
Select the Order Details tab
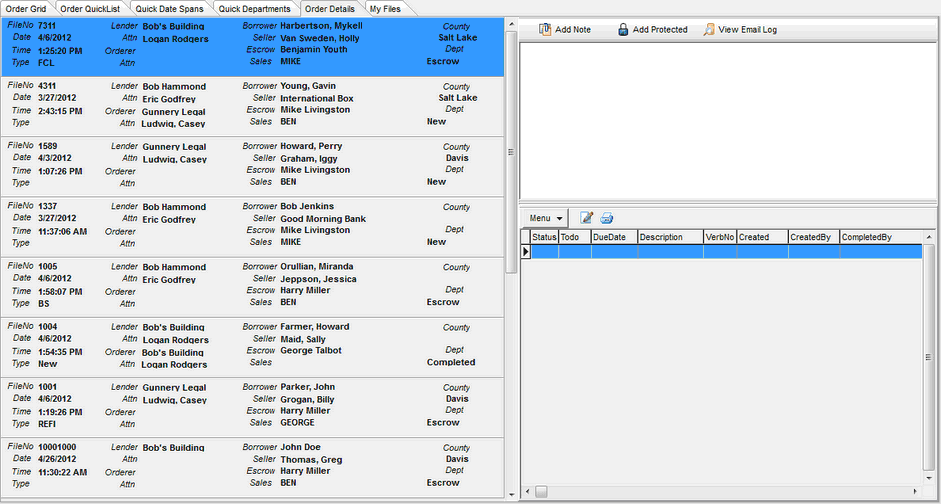pyautogui.click(x=330, y=9)
